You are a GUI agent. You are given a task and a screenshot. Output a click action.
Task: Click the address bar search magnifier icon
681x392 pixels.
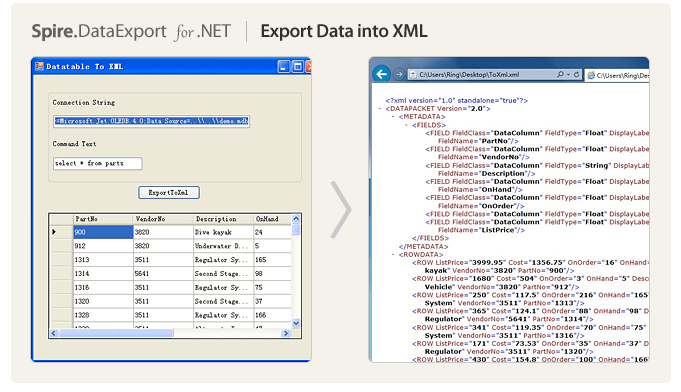pos(560,75)
